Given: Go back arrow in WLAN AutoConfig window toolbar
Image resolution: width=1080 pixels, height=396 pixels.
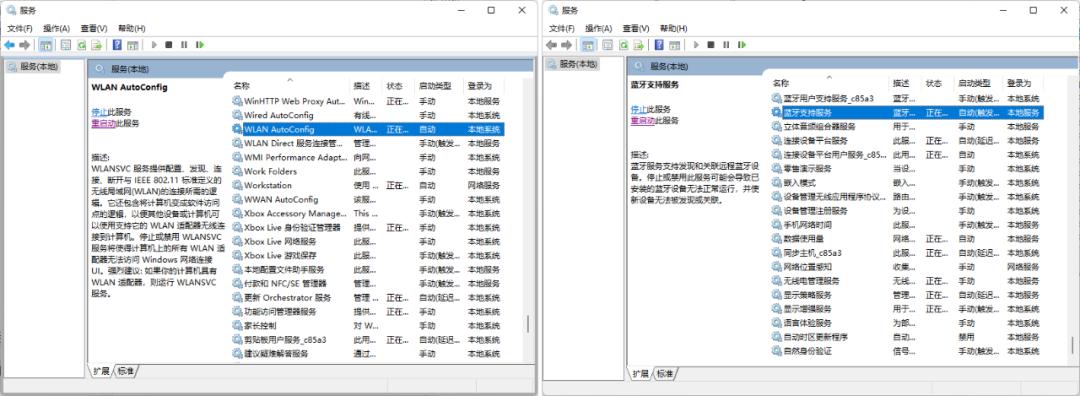Looking at the screenshot, I should point(10,45).
